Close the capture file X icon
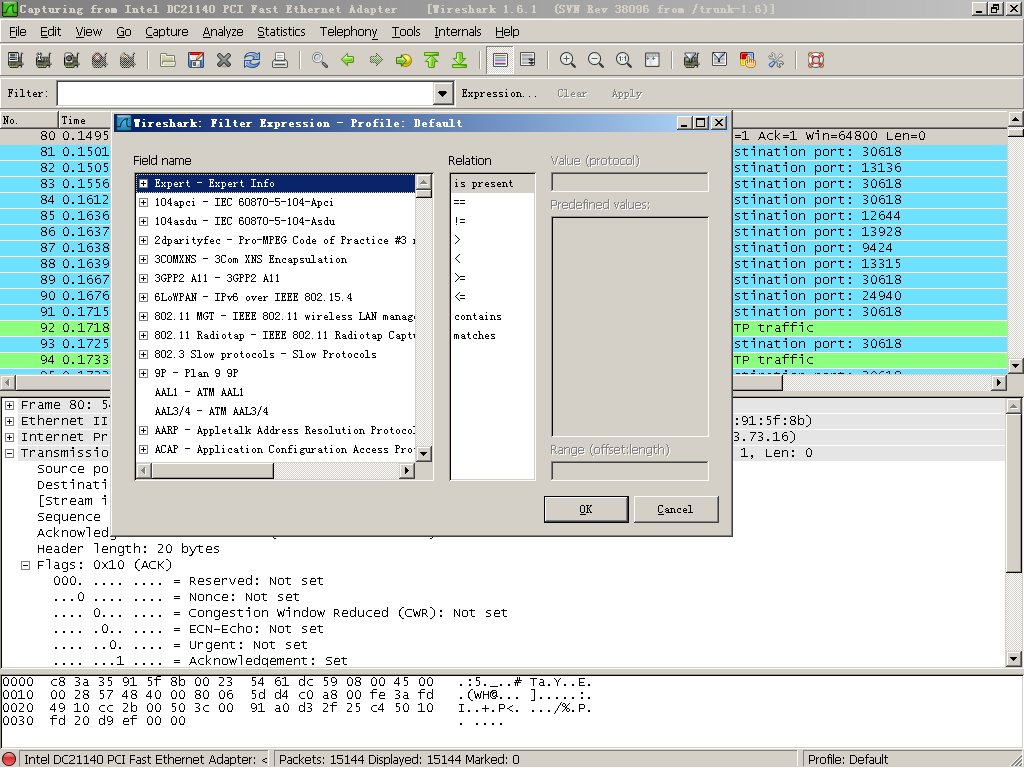 (224, 60)
